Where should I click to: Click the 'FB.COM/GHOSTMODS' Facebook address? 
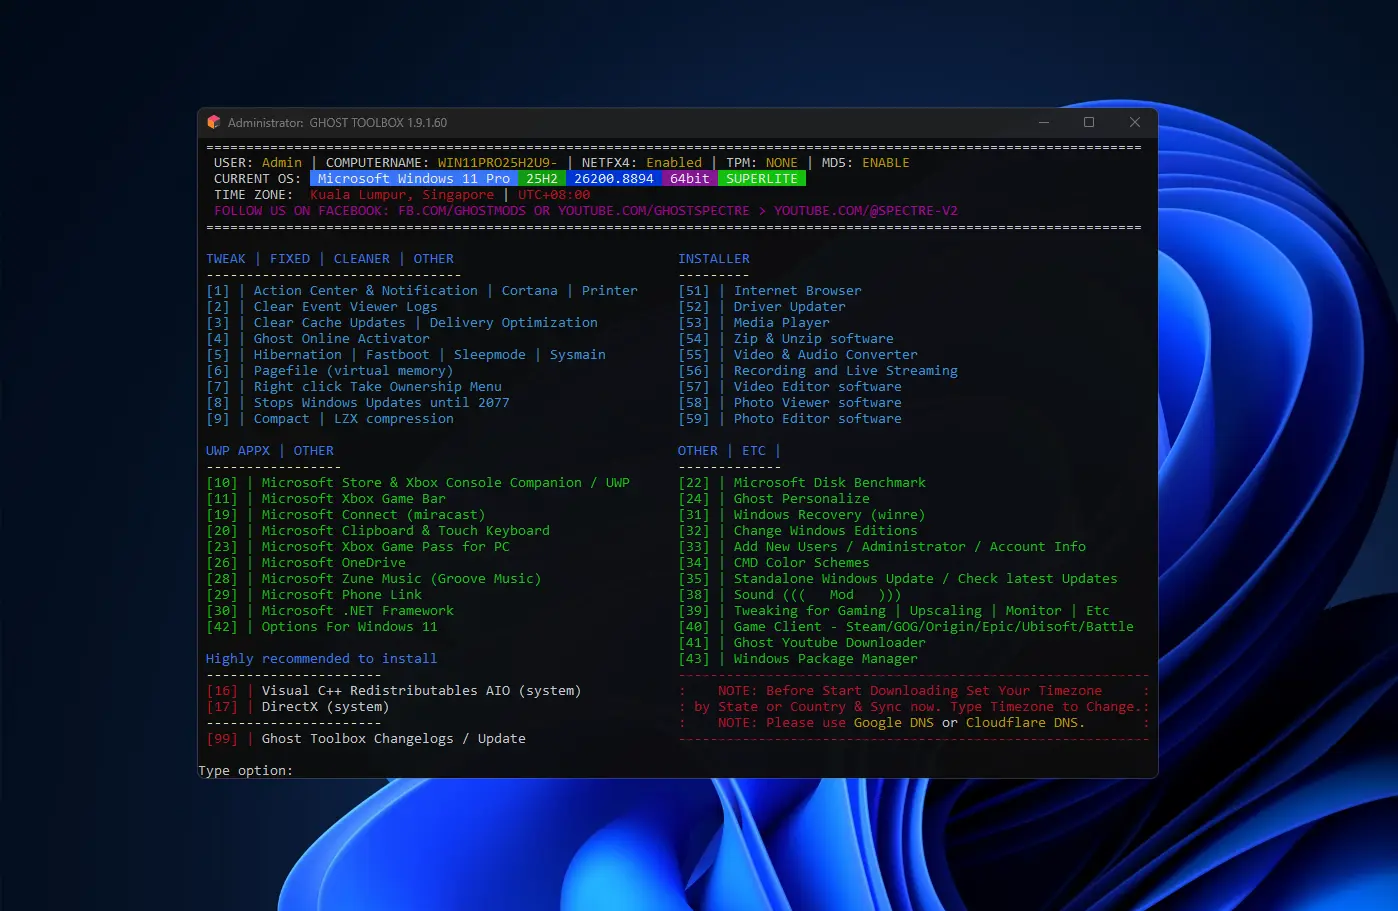(462, 211)
